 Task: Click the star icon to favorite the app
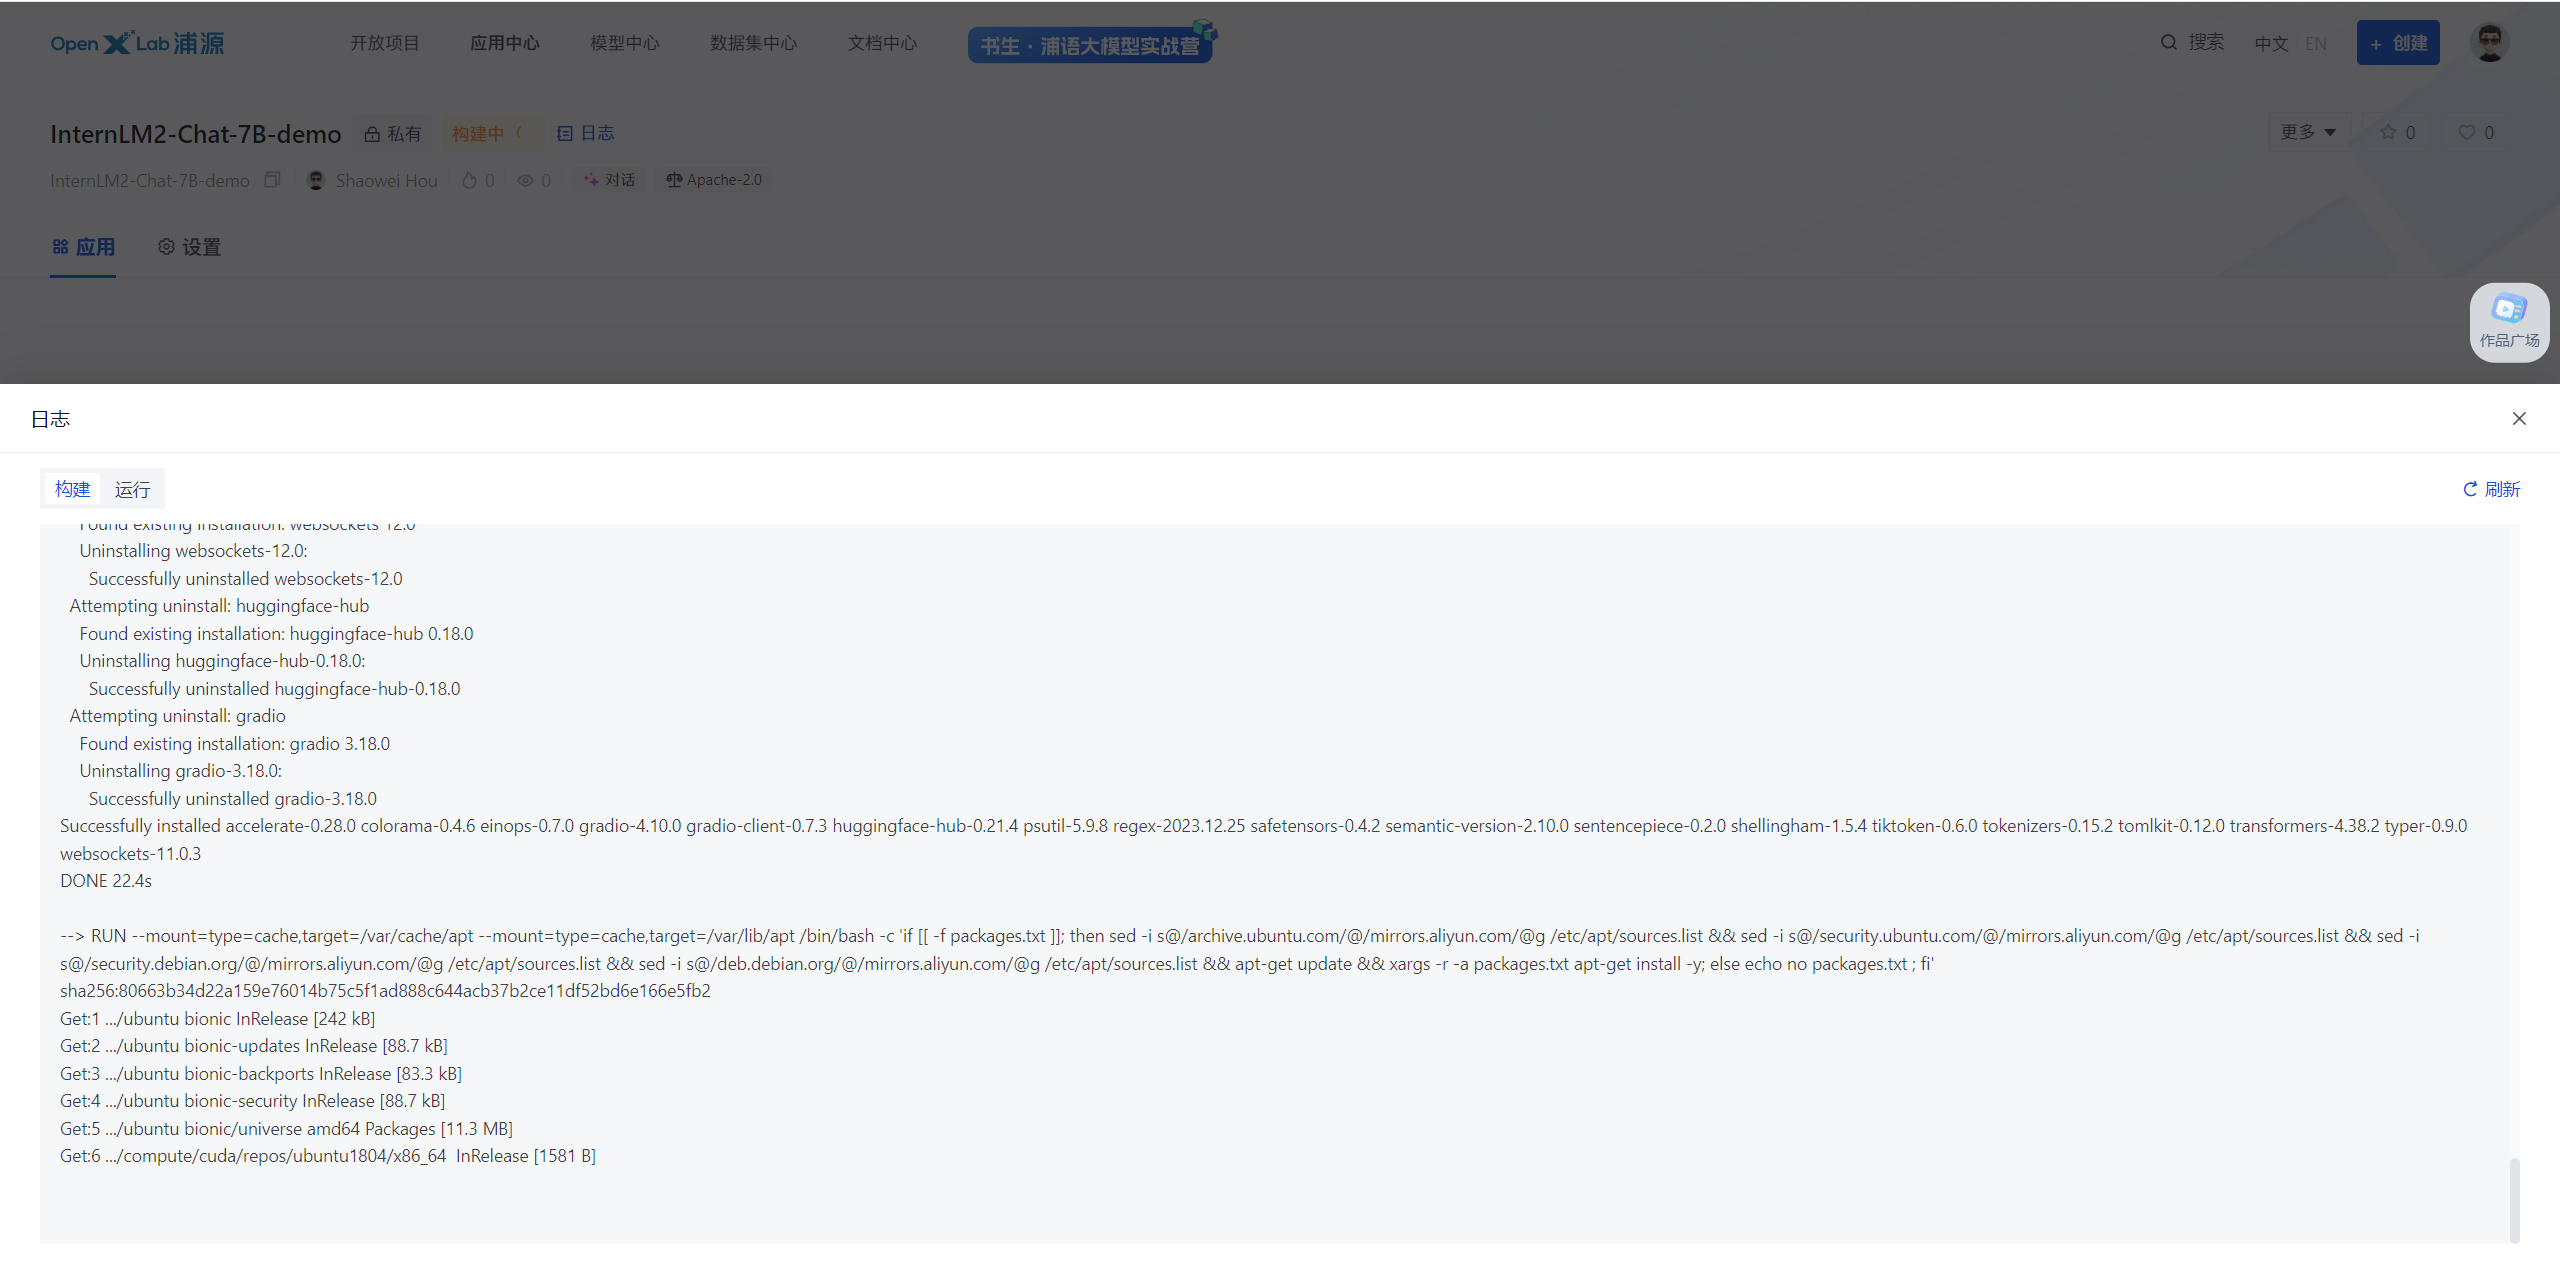[2388, 132]
